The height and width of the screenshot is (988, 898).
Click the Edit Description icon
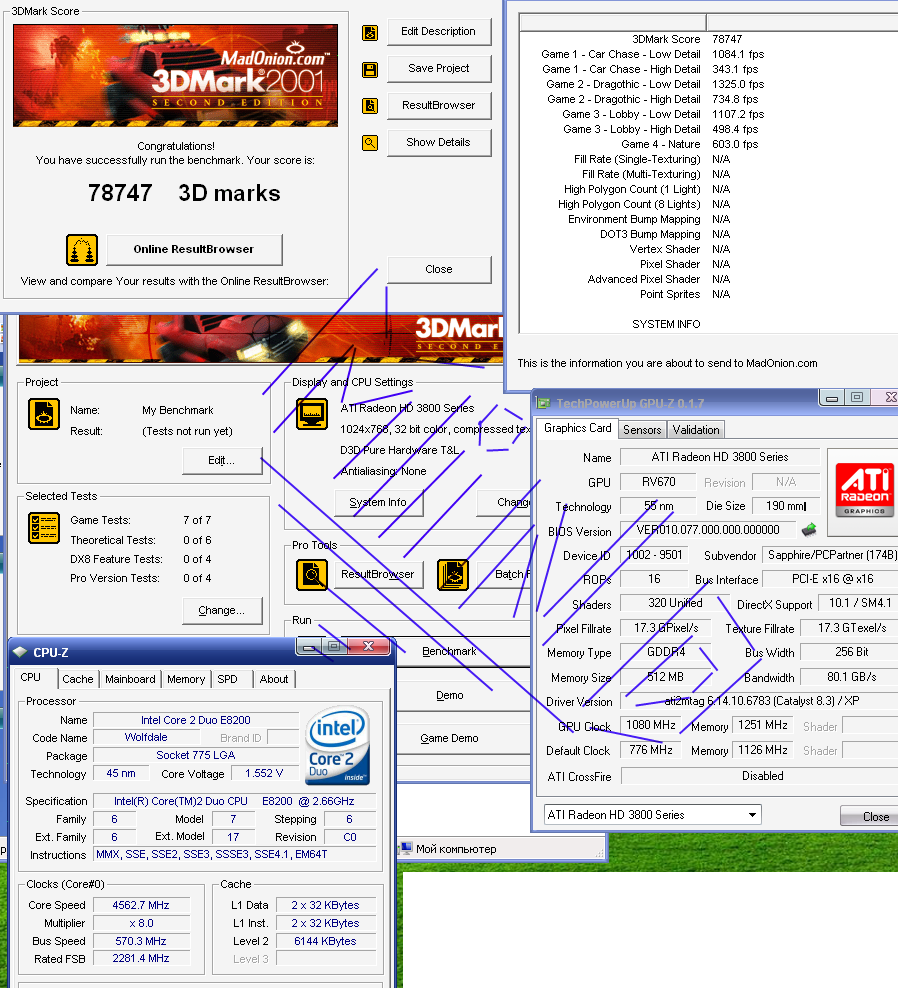click(x=370, y=33)
